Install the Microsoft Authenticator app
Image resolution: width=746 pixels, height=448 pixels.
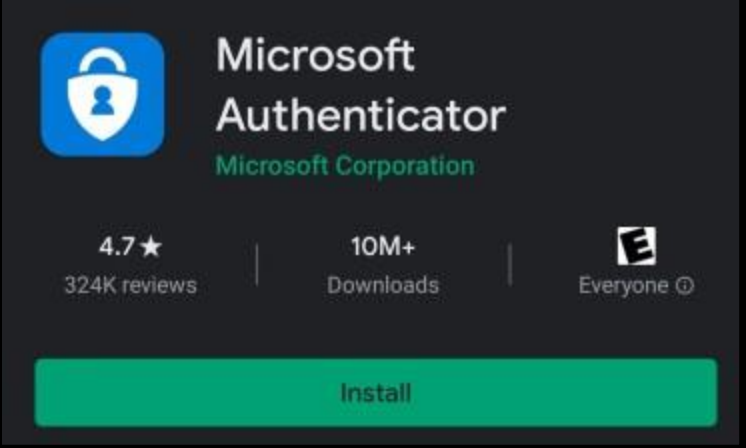tap(375, 392)
